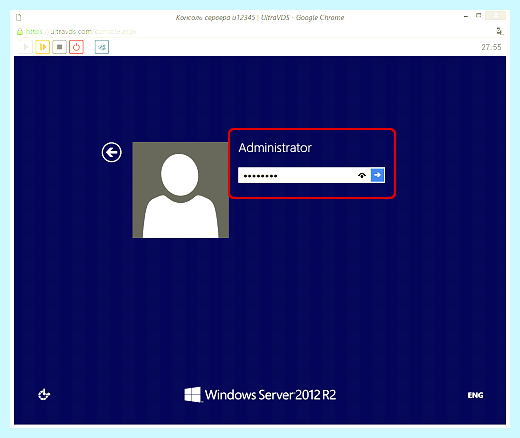
Task: Maximize the Chrome console window
Action: (478, 16)
